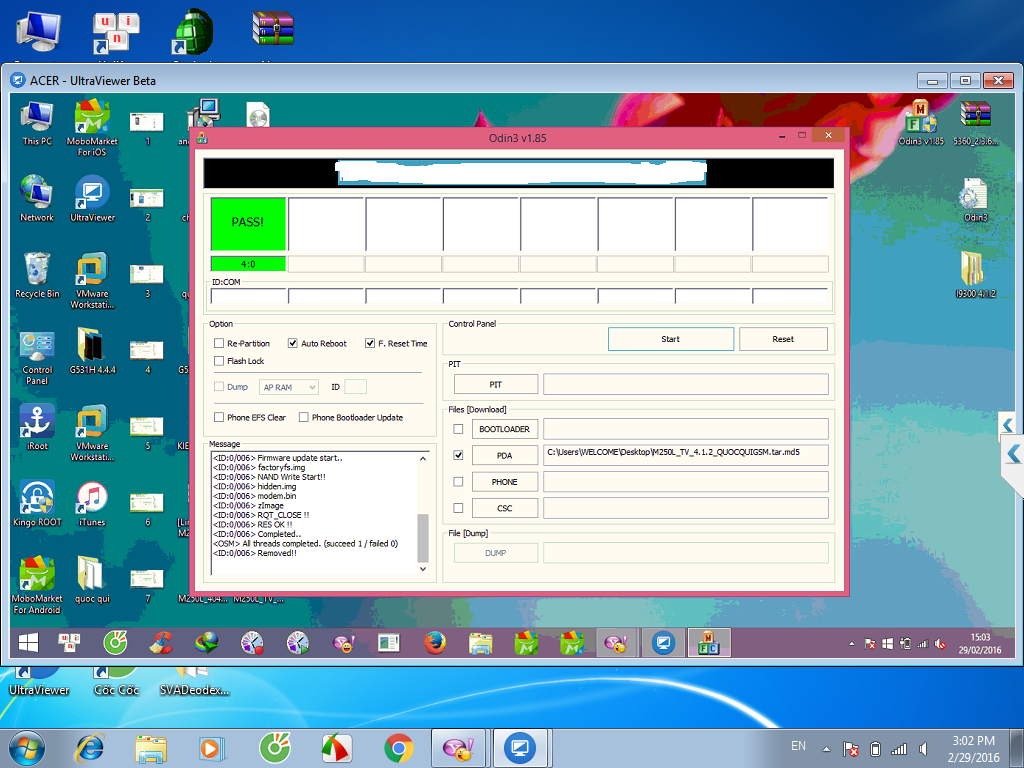Select the Odin3 v1.85 desktop icon
Screen dimensions: 1024x768
pyautogui.click(x=921, y=123)
